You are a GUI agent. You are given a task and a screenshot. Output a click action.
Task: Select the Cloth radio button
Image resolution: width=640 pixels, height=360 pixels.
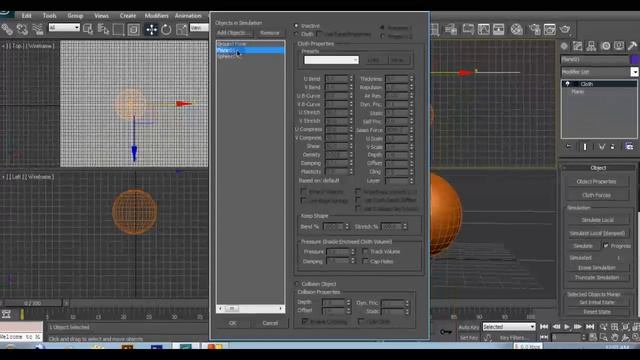point(297,34)
